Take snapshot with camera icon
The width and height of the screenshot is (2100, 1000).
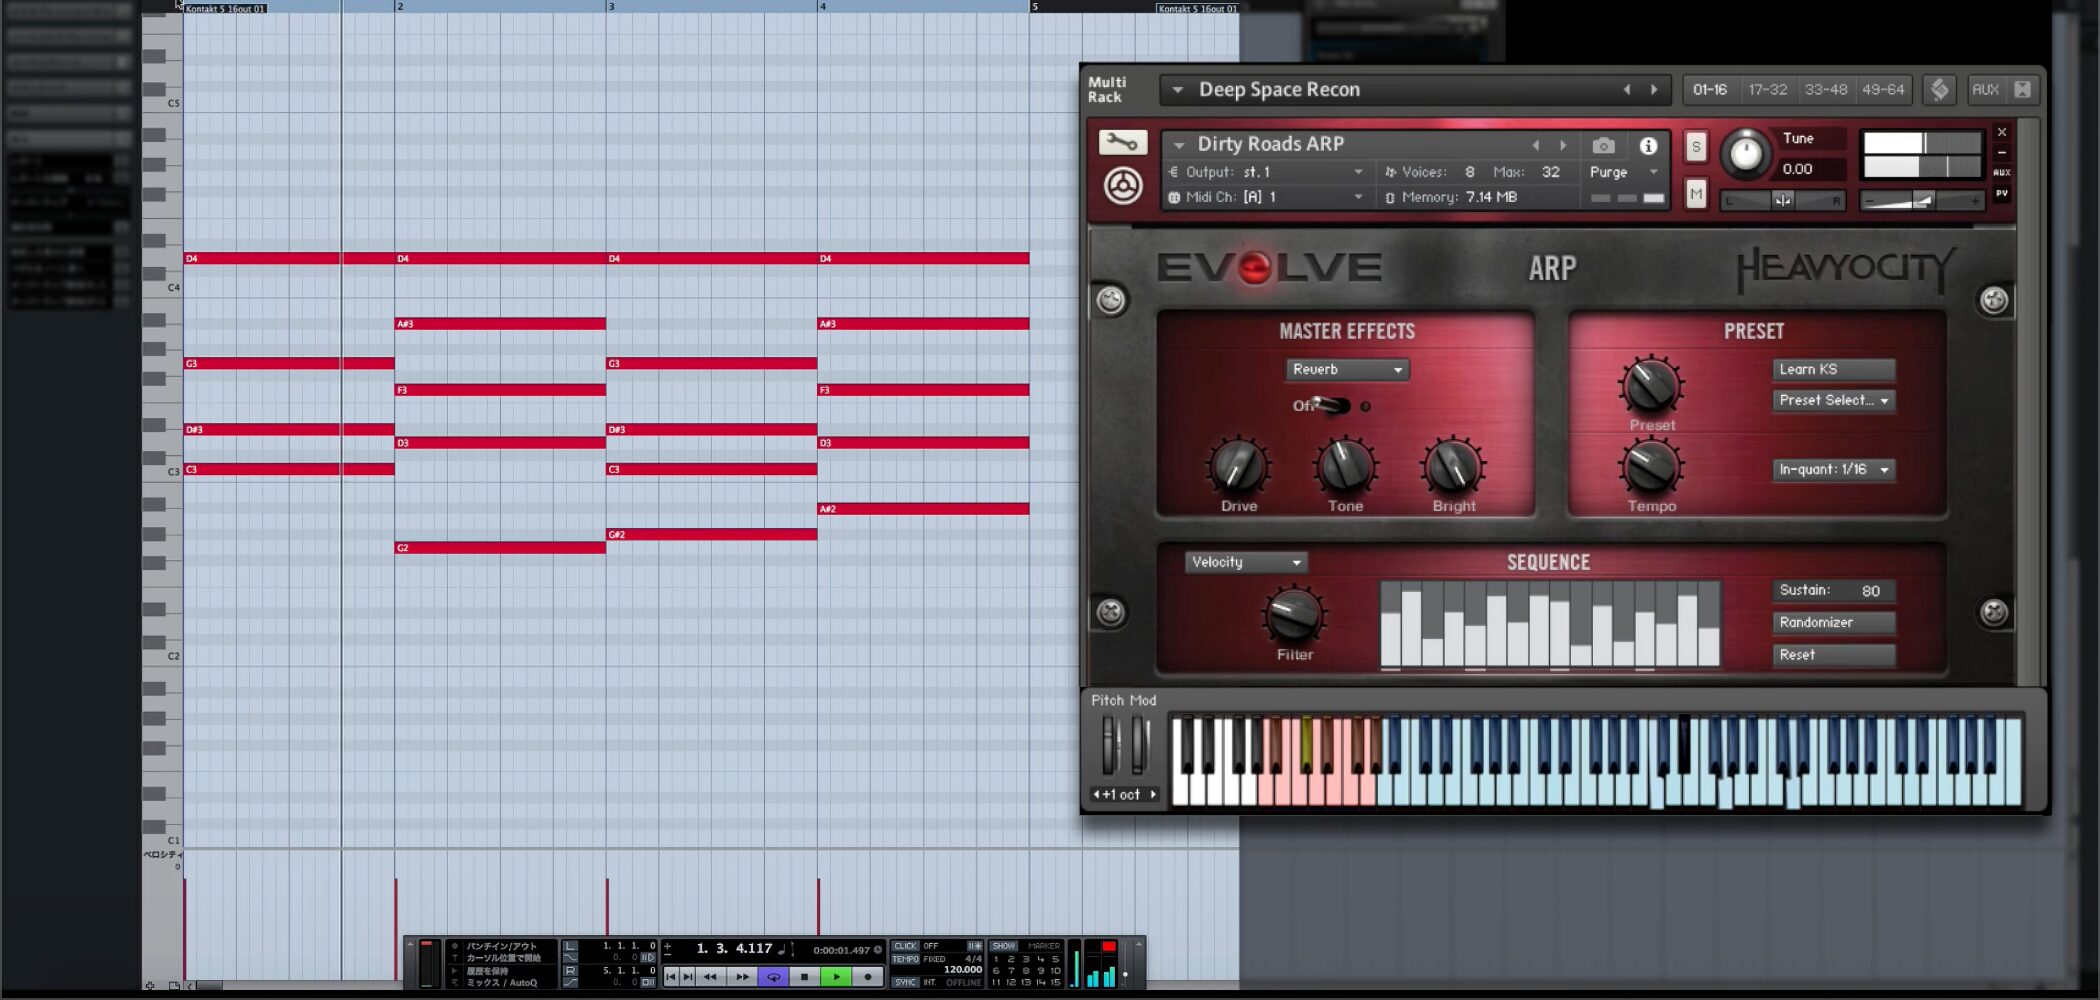pyautogui.click(x=1603, y=146)
